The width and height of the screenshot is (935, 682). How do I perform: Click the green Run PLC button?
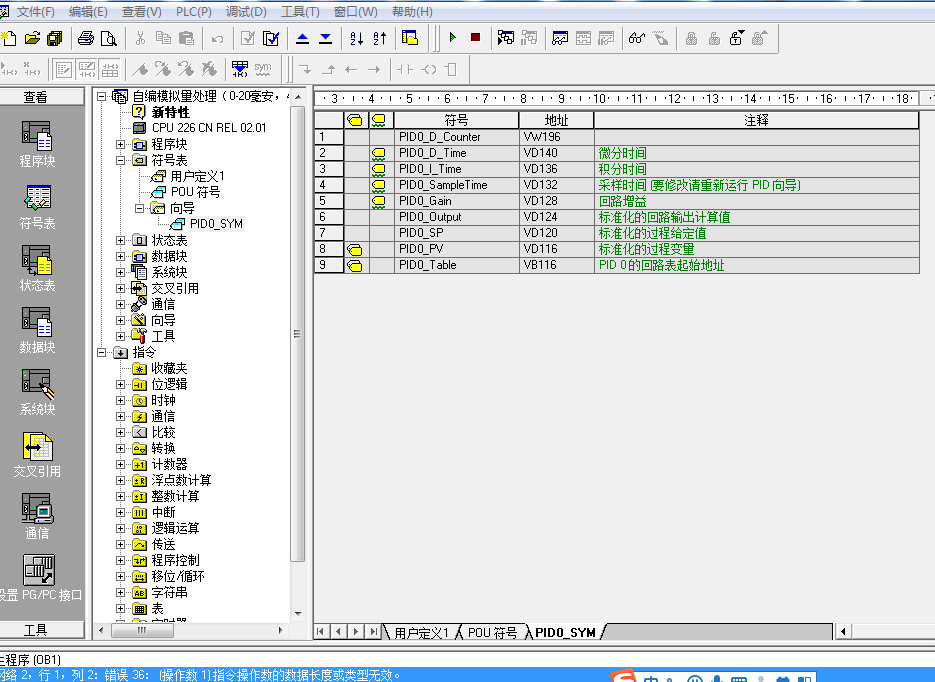[453, 38]
